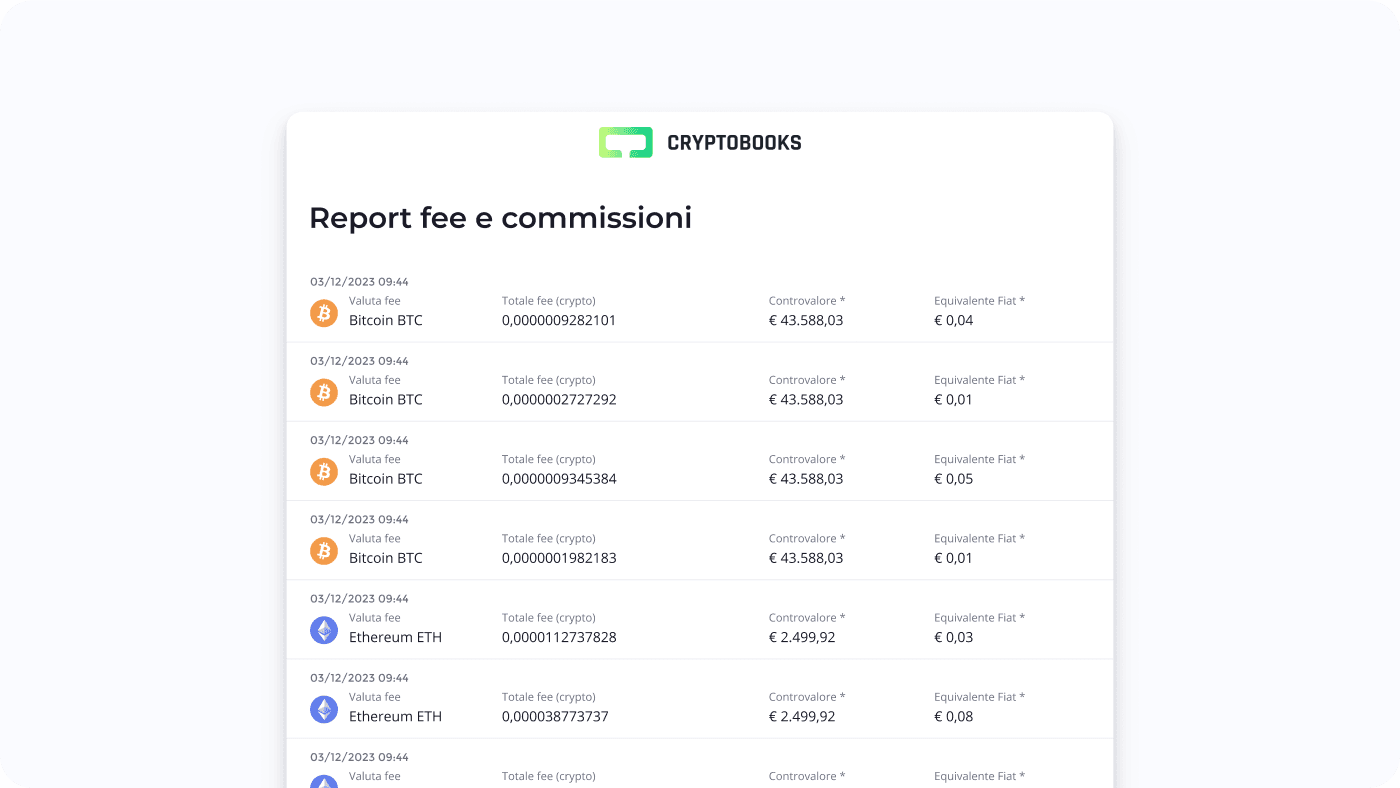1400x788 pixels.
Task: Click the Equivalente Fiat value € 0,04
Action: pos(953,321)
